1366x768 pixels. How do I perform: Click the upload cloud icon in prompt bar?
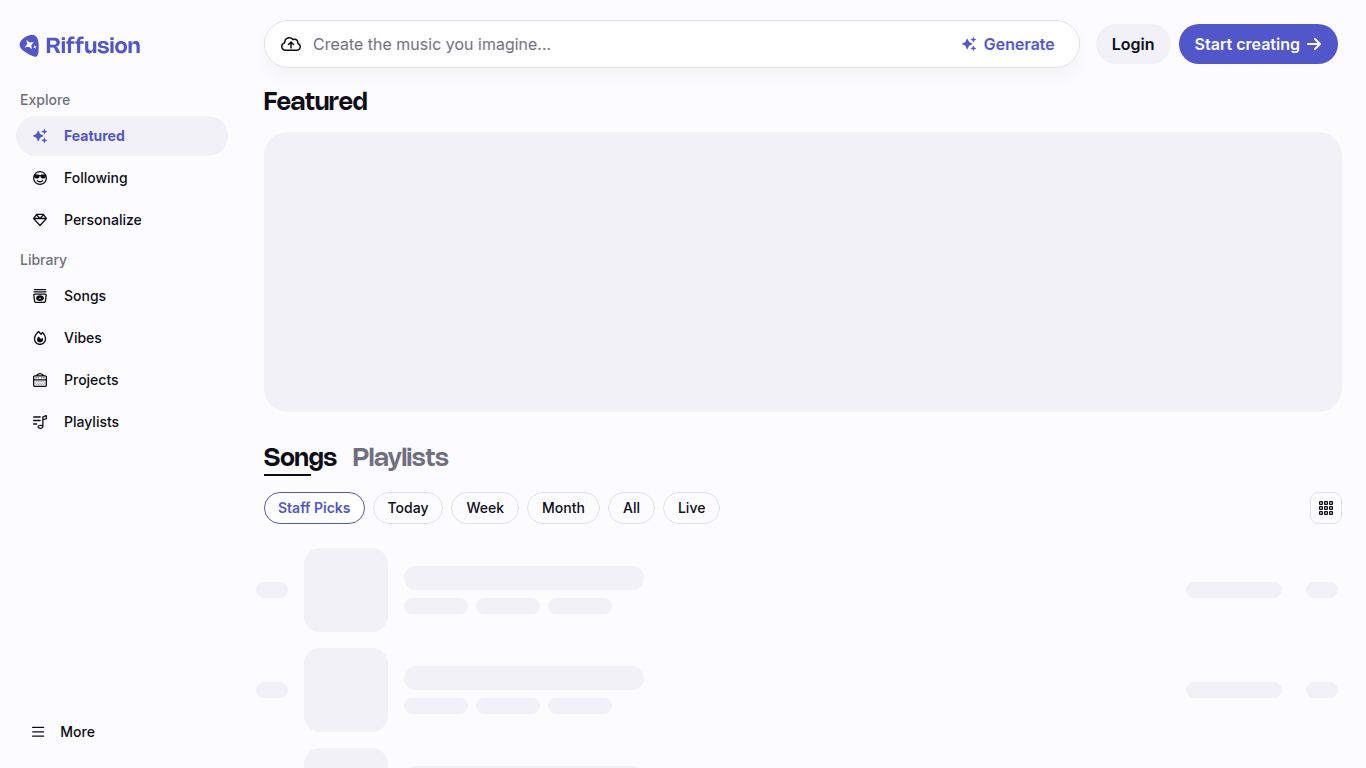[x=291, y=44]
